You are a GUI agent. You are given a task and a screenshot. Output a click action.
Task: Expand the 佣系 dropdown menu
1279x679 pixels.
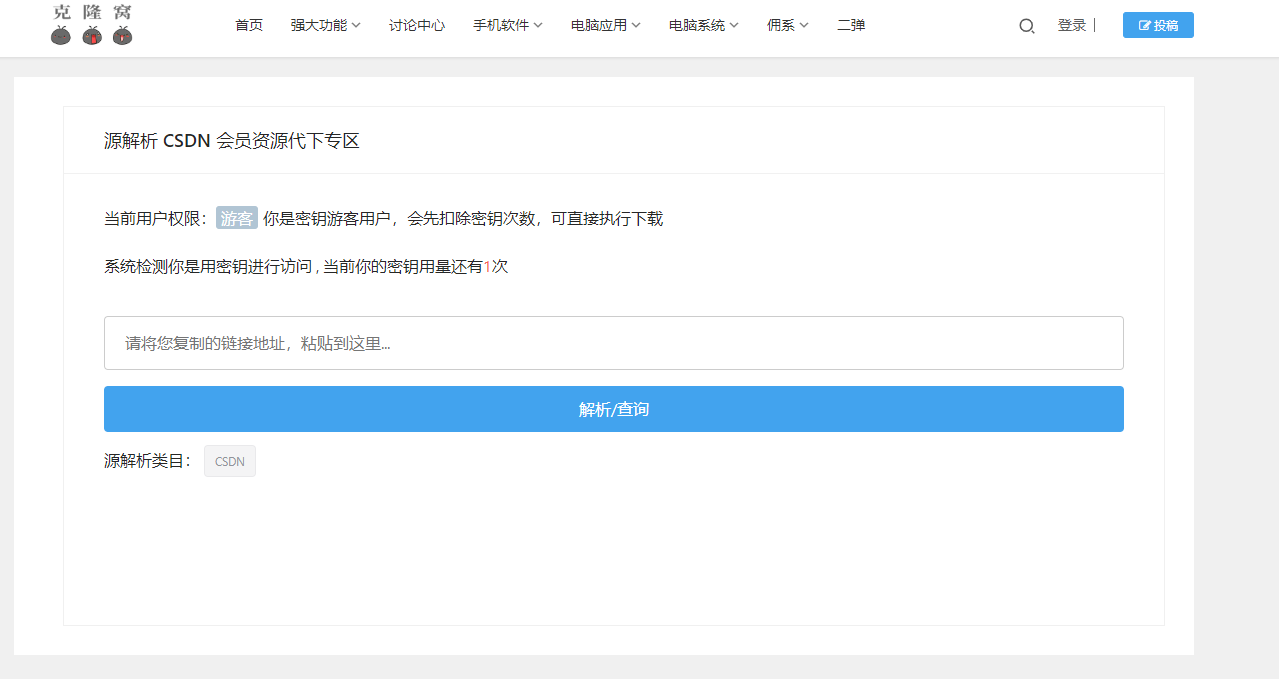coord(788,25)
